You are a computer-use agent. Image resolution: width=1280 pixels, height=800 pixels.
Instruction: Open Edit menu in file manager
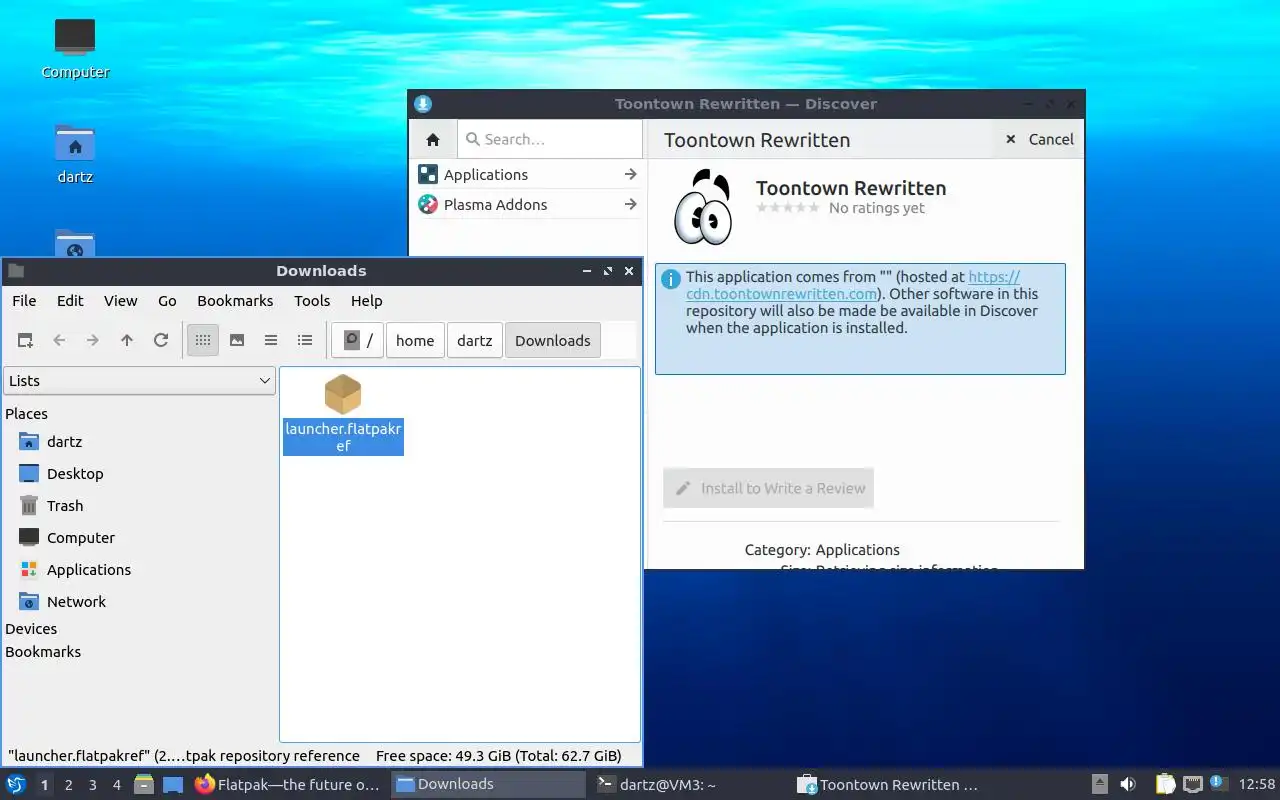(70, 300)
